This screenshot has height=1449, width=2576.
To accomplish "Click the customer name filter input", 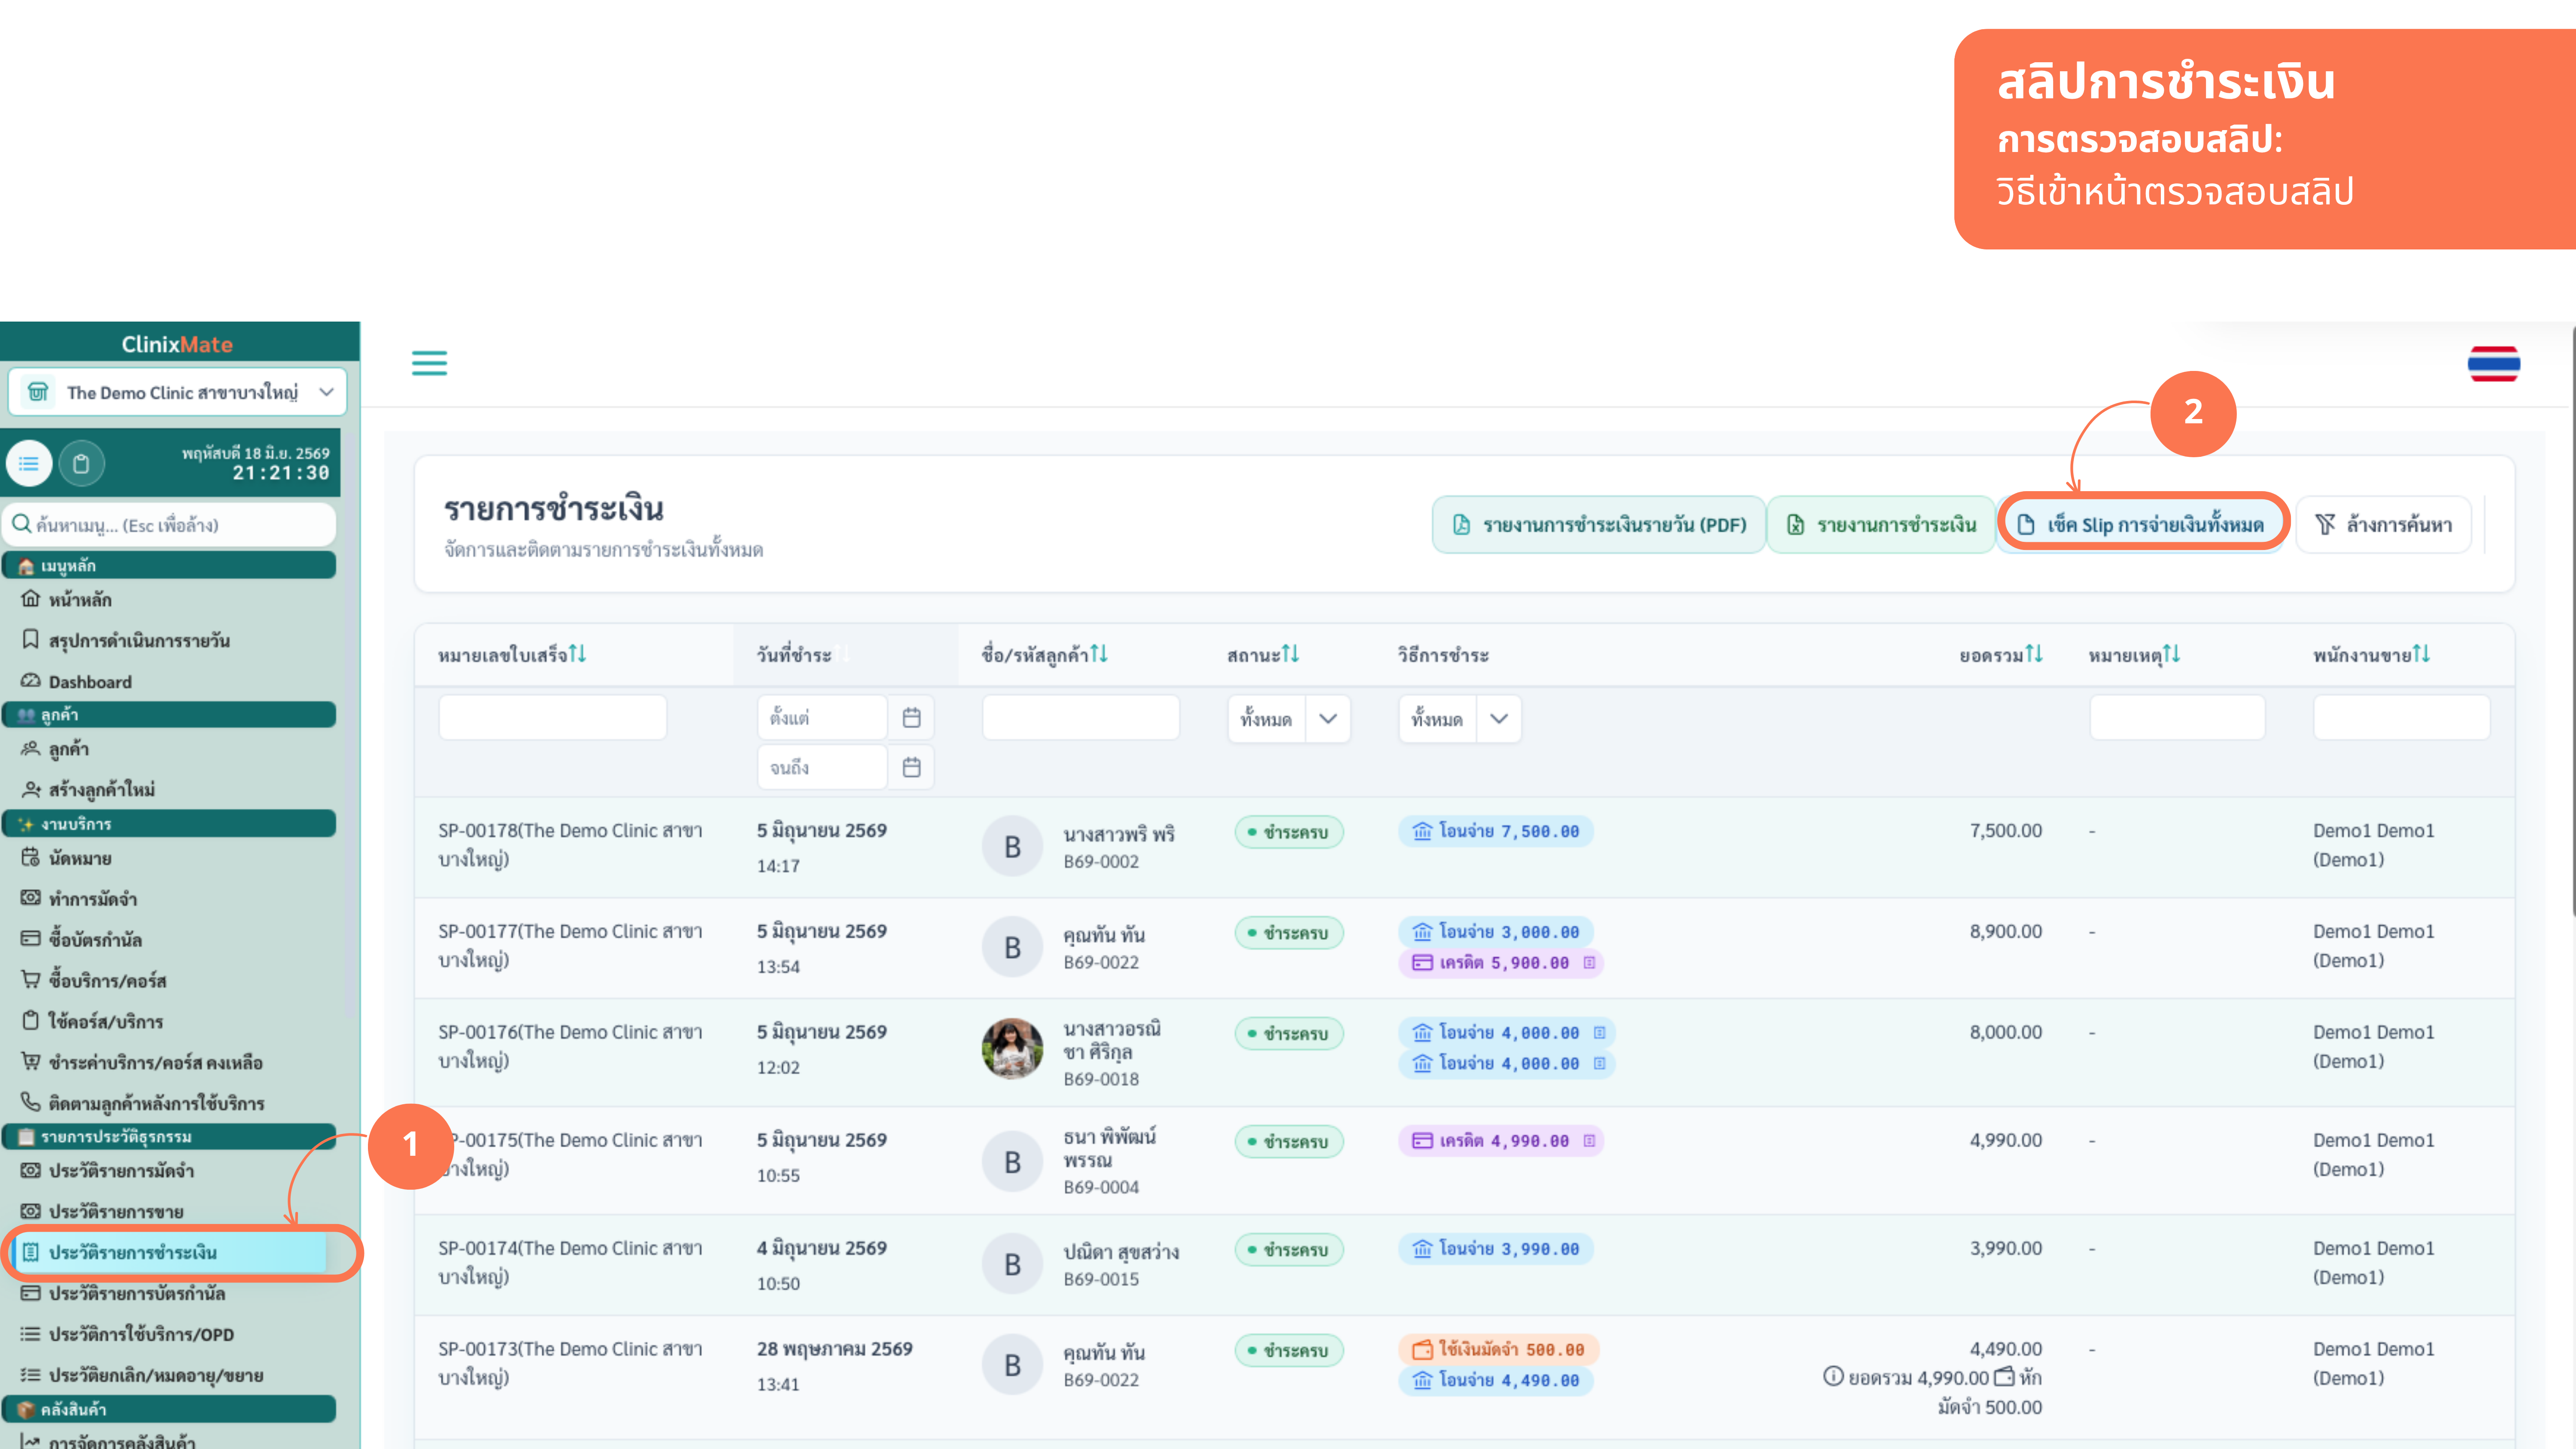I will pos(1081,717).
